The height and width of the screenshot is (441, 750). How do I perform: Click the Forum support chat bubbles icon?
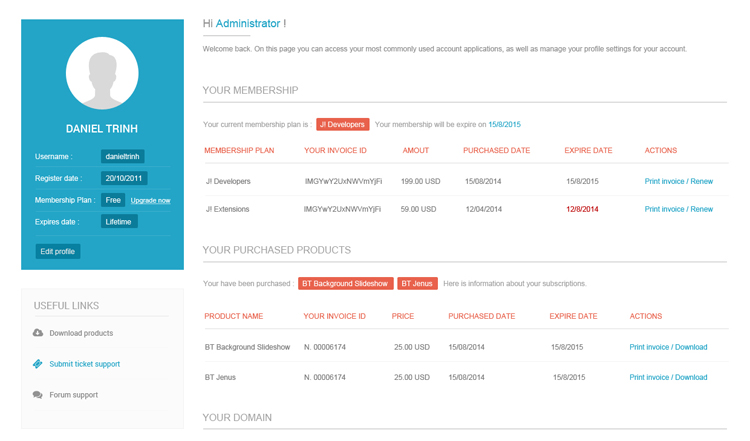click(x=38, y=395)
